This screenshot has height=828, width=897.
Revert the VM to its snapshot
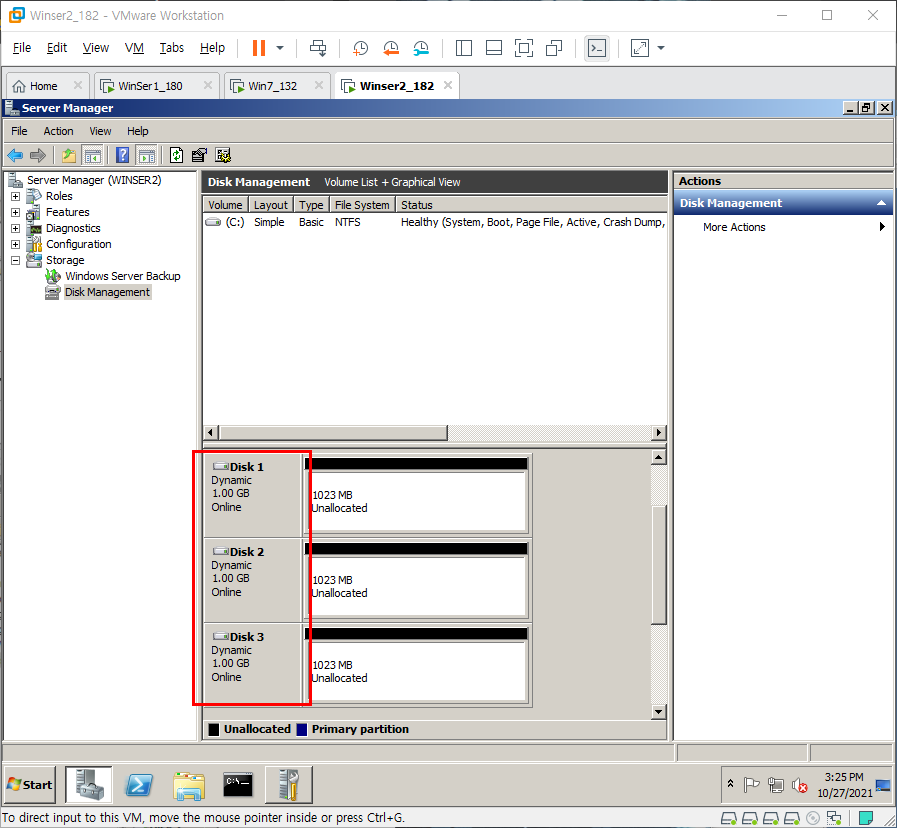point(391,48)
